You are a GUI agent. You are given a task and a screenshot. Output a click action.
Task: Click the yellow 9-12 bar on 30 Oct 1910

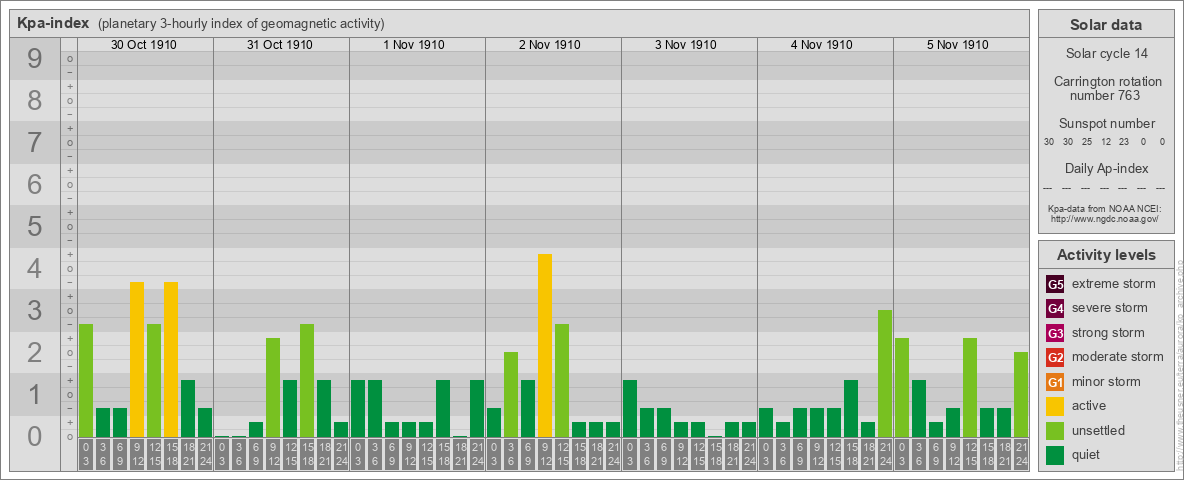coord(137,359)
